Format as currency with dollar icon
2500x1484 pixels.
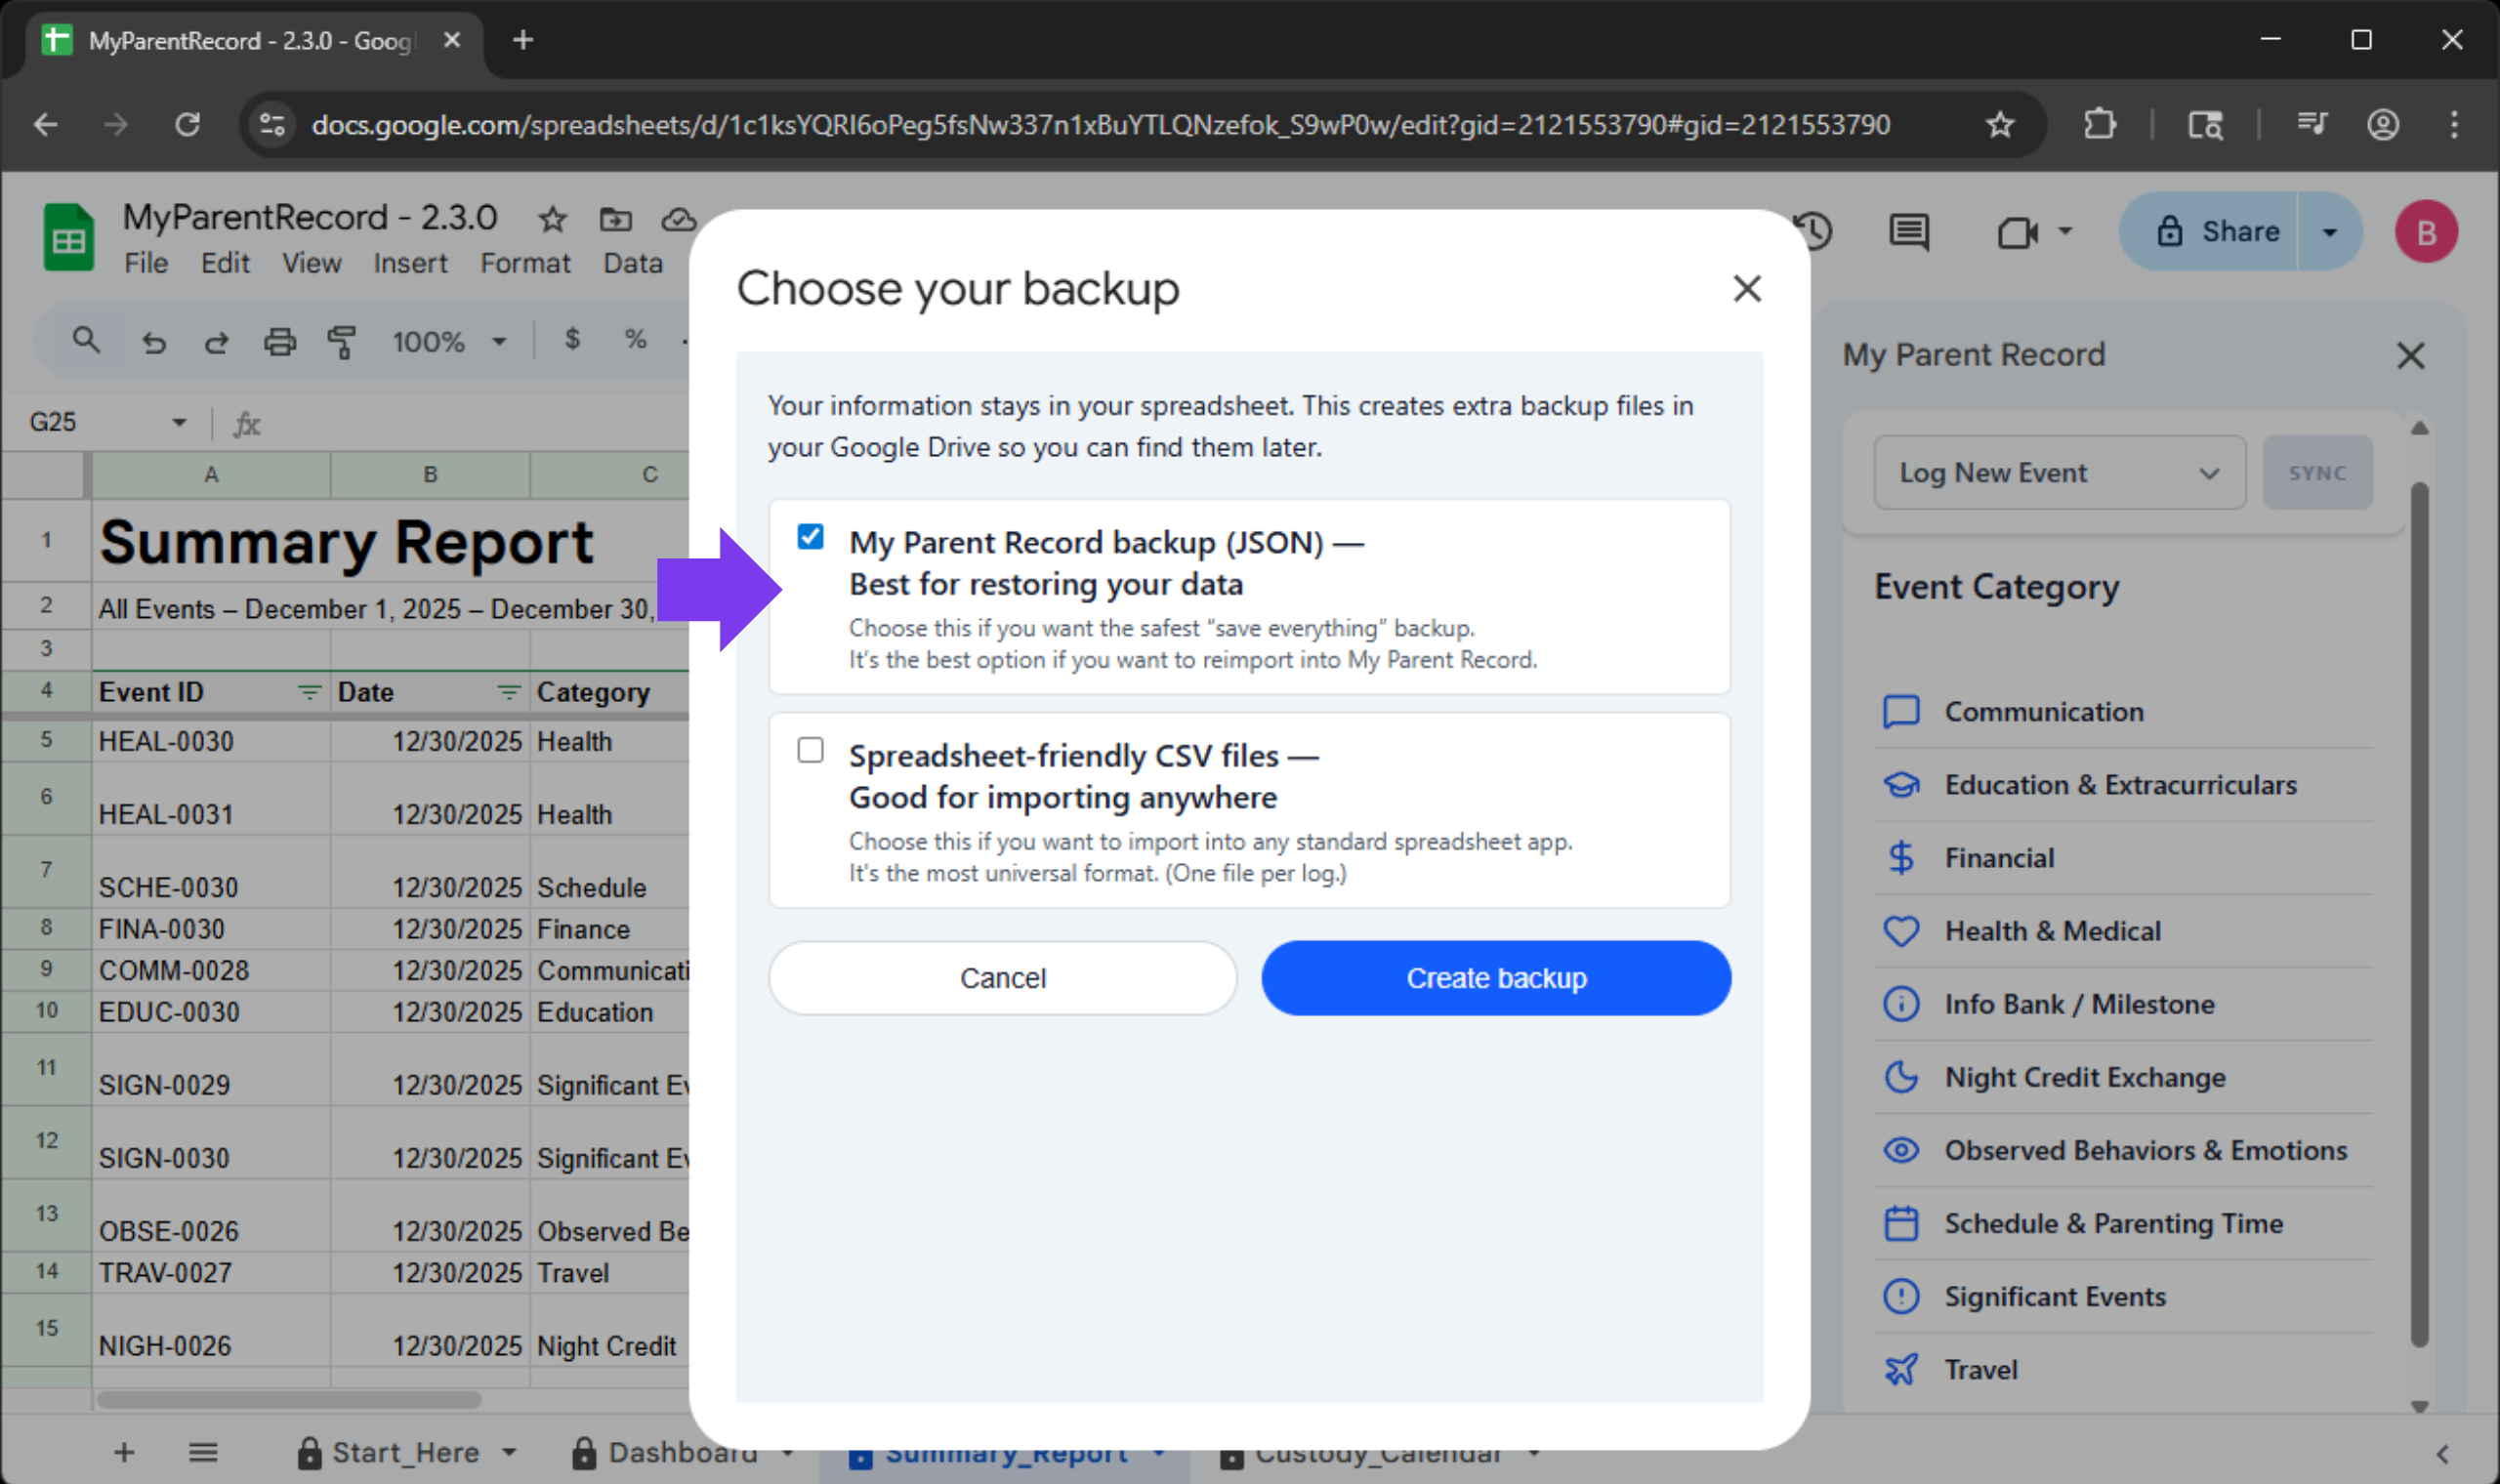(x=572, y=340)
